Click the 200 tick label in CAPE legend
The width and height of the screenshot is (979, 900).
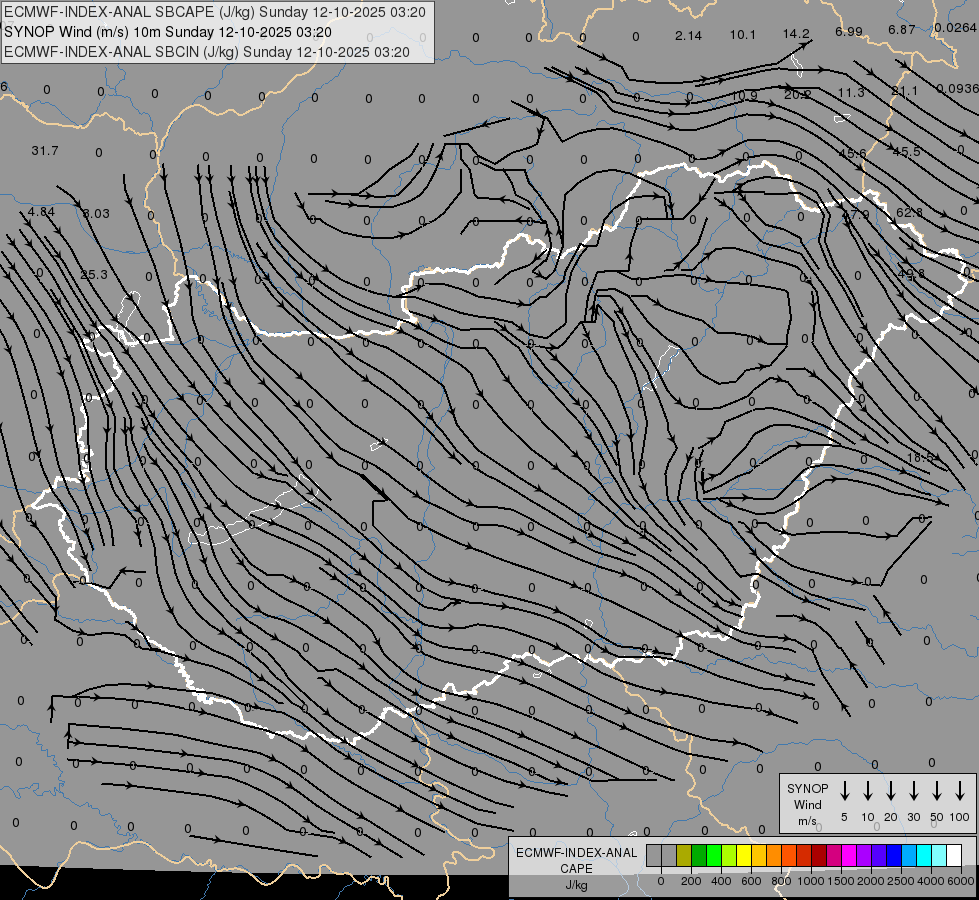[x=691, y=881]
